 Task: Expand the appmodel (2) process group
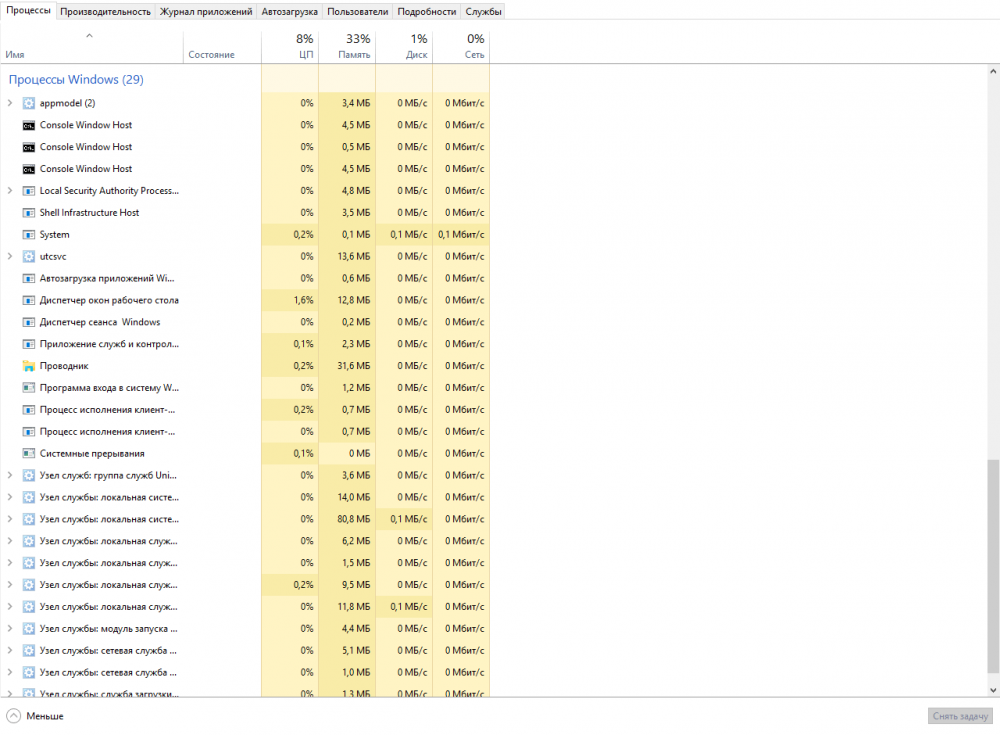[10, 103]
